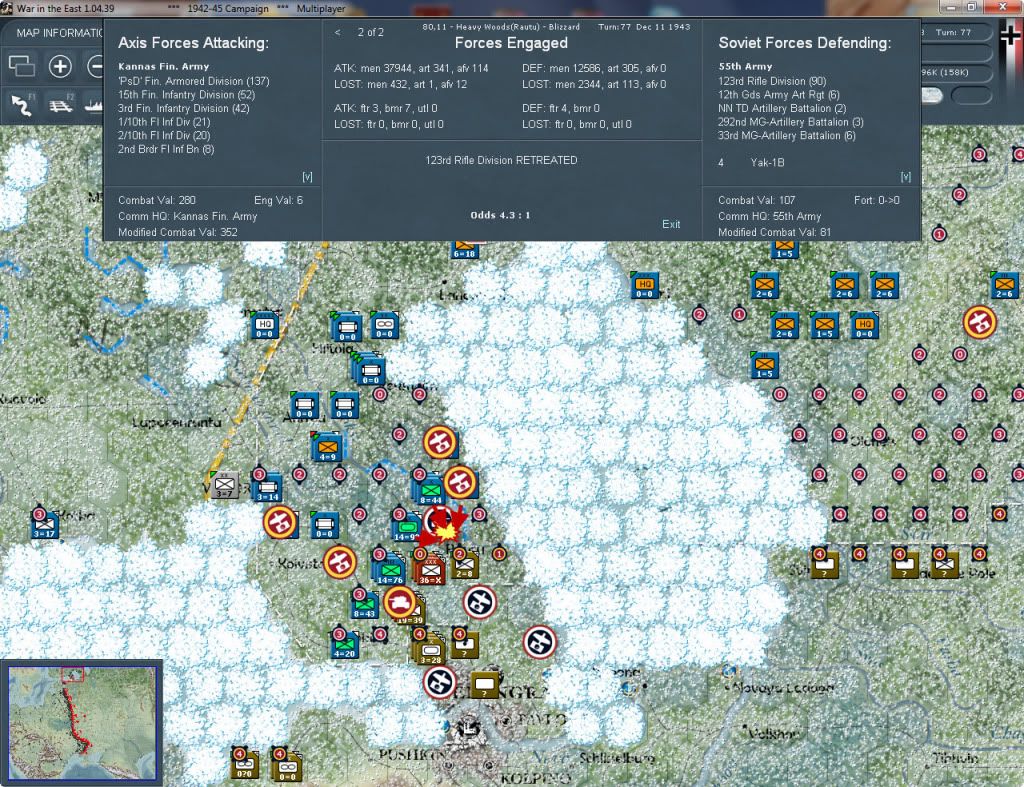Select the brown 2=8 Soviet counter

[x=464, y=566]
